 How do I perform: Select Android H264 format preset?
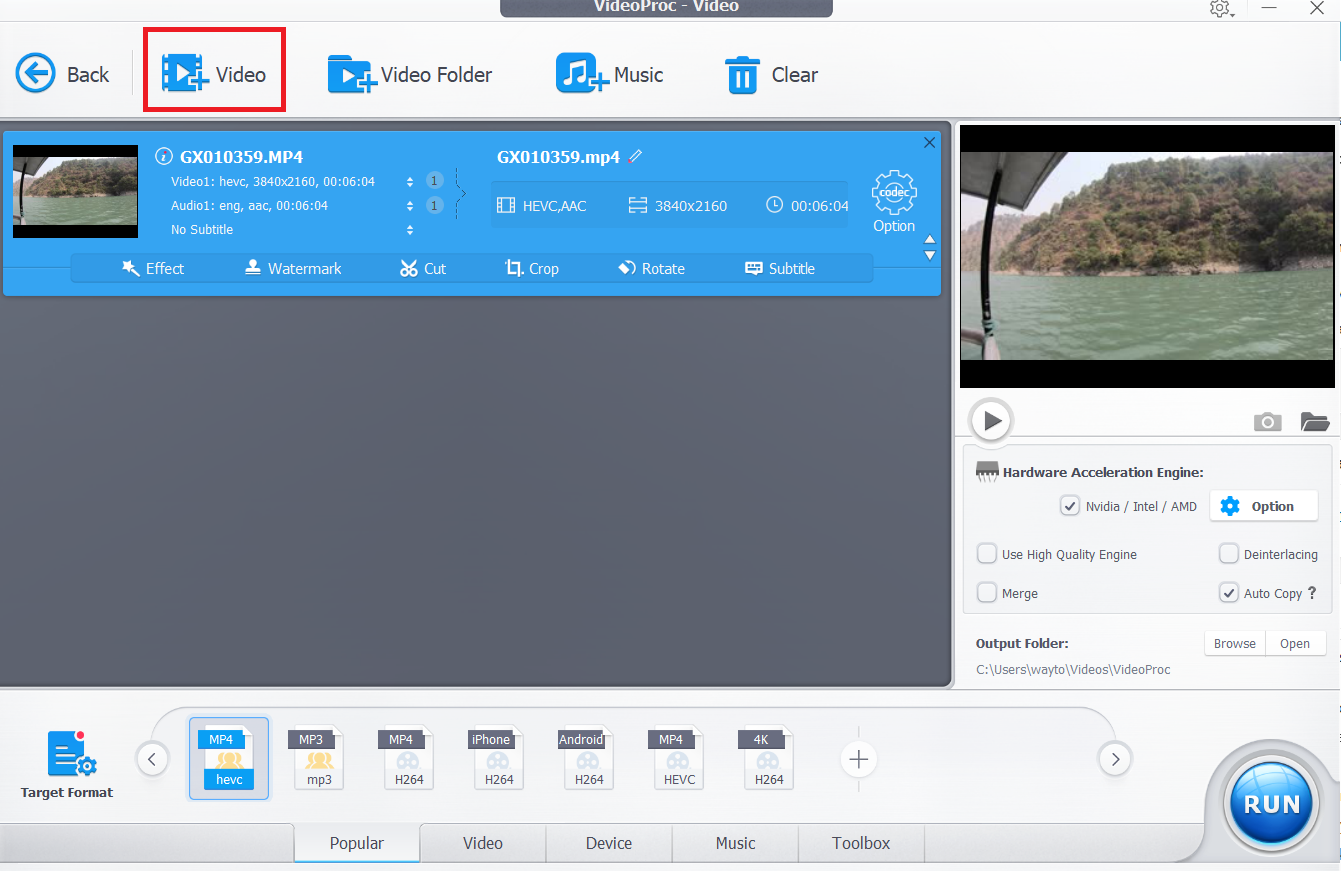click(589, 759)
